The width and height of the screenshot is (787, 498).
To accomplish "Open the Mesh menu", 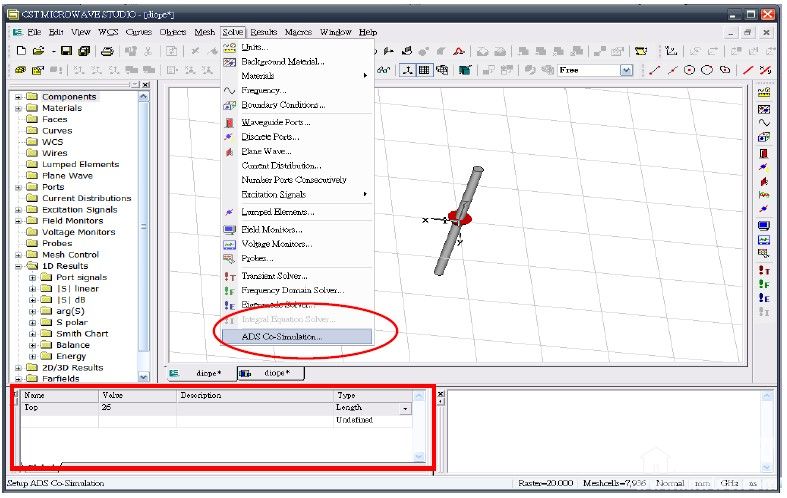I will [x=204, y=32].
